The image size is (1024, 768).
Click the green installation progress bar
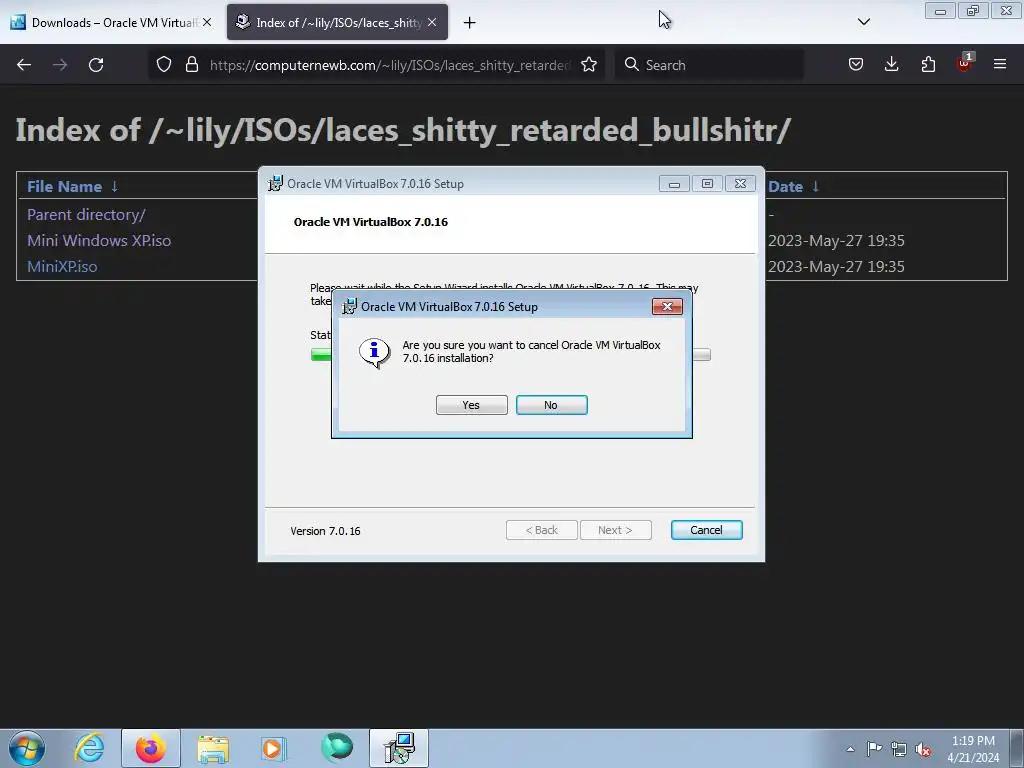321,355
